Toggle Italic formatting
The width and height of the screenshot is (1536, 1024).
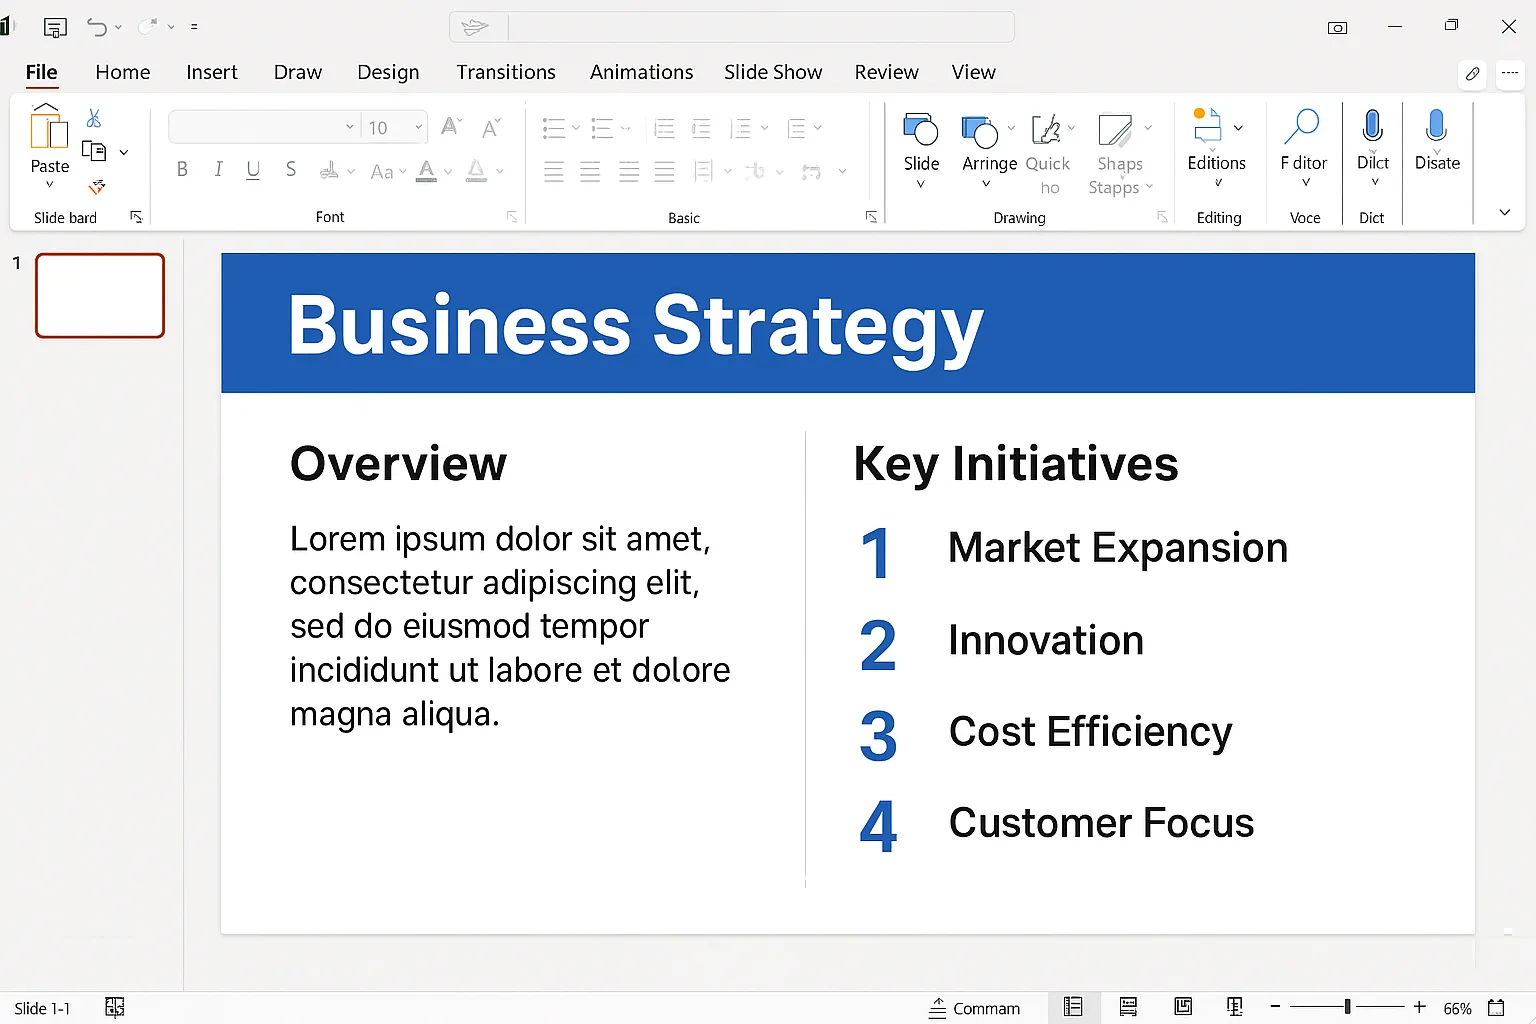218,170
